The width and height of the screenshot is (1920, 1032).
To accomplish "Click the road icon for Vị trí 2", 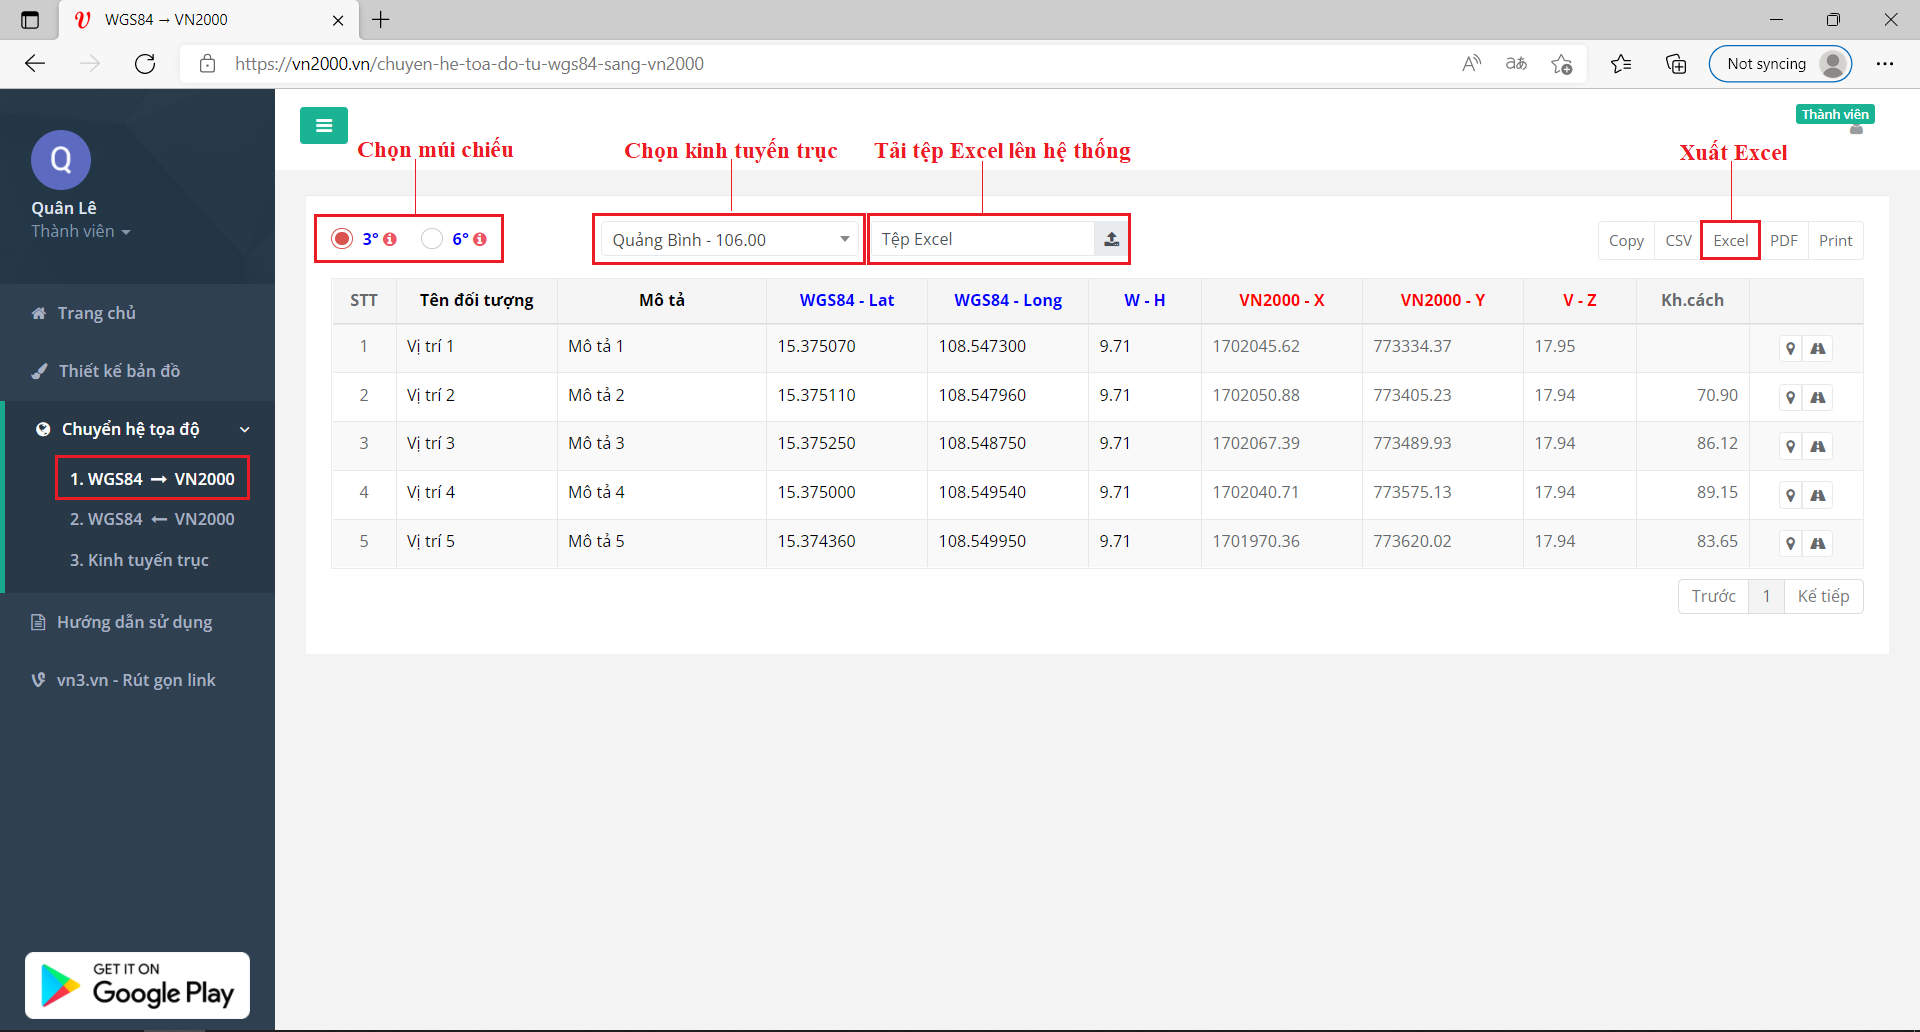I will (x=1818, y=398).
